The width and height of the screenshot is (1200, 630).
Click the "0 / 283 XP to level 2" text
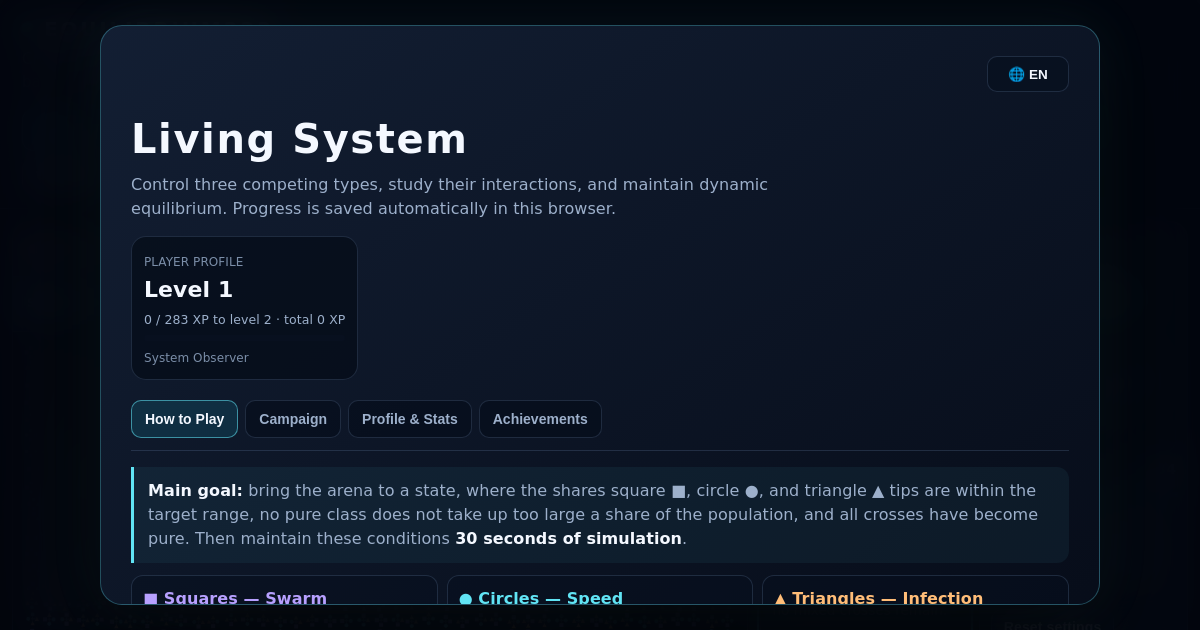pos(208,320)
